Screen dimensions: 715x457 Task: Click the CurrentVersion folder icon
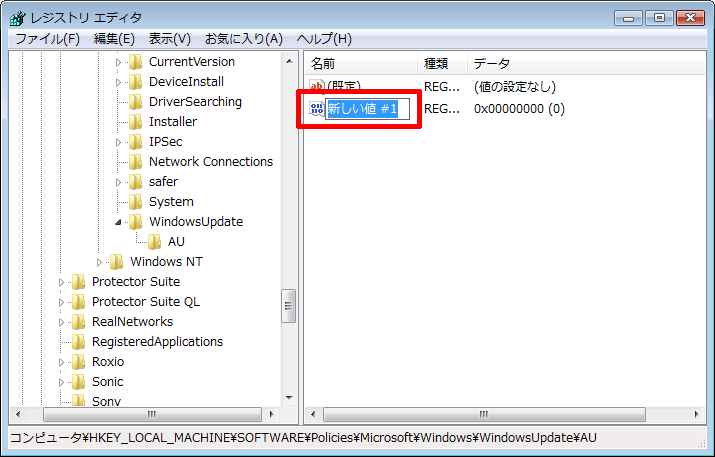pyautogui.click(x=135, y=62)
